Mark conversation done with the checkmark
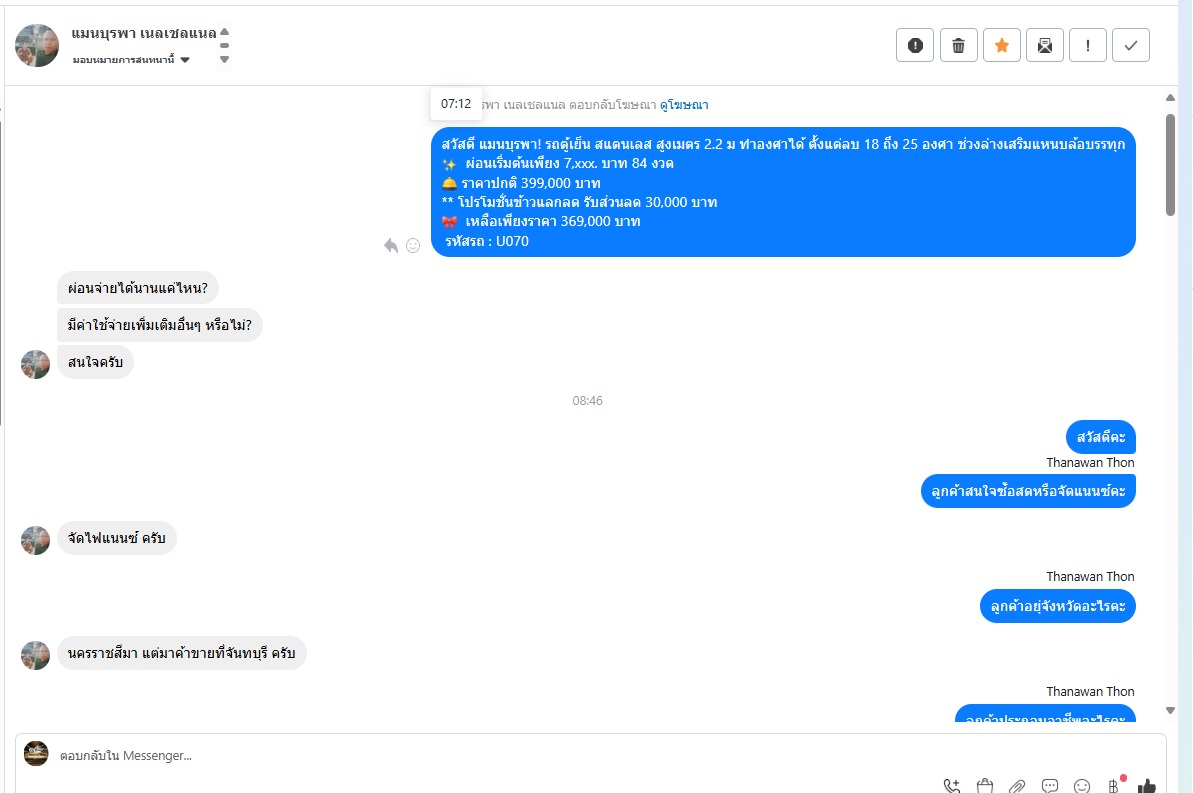 pos(1131,46)
